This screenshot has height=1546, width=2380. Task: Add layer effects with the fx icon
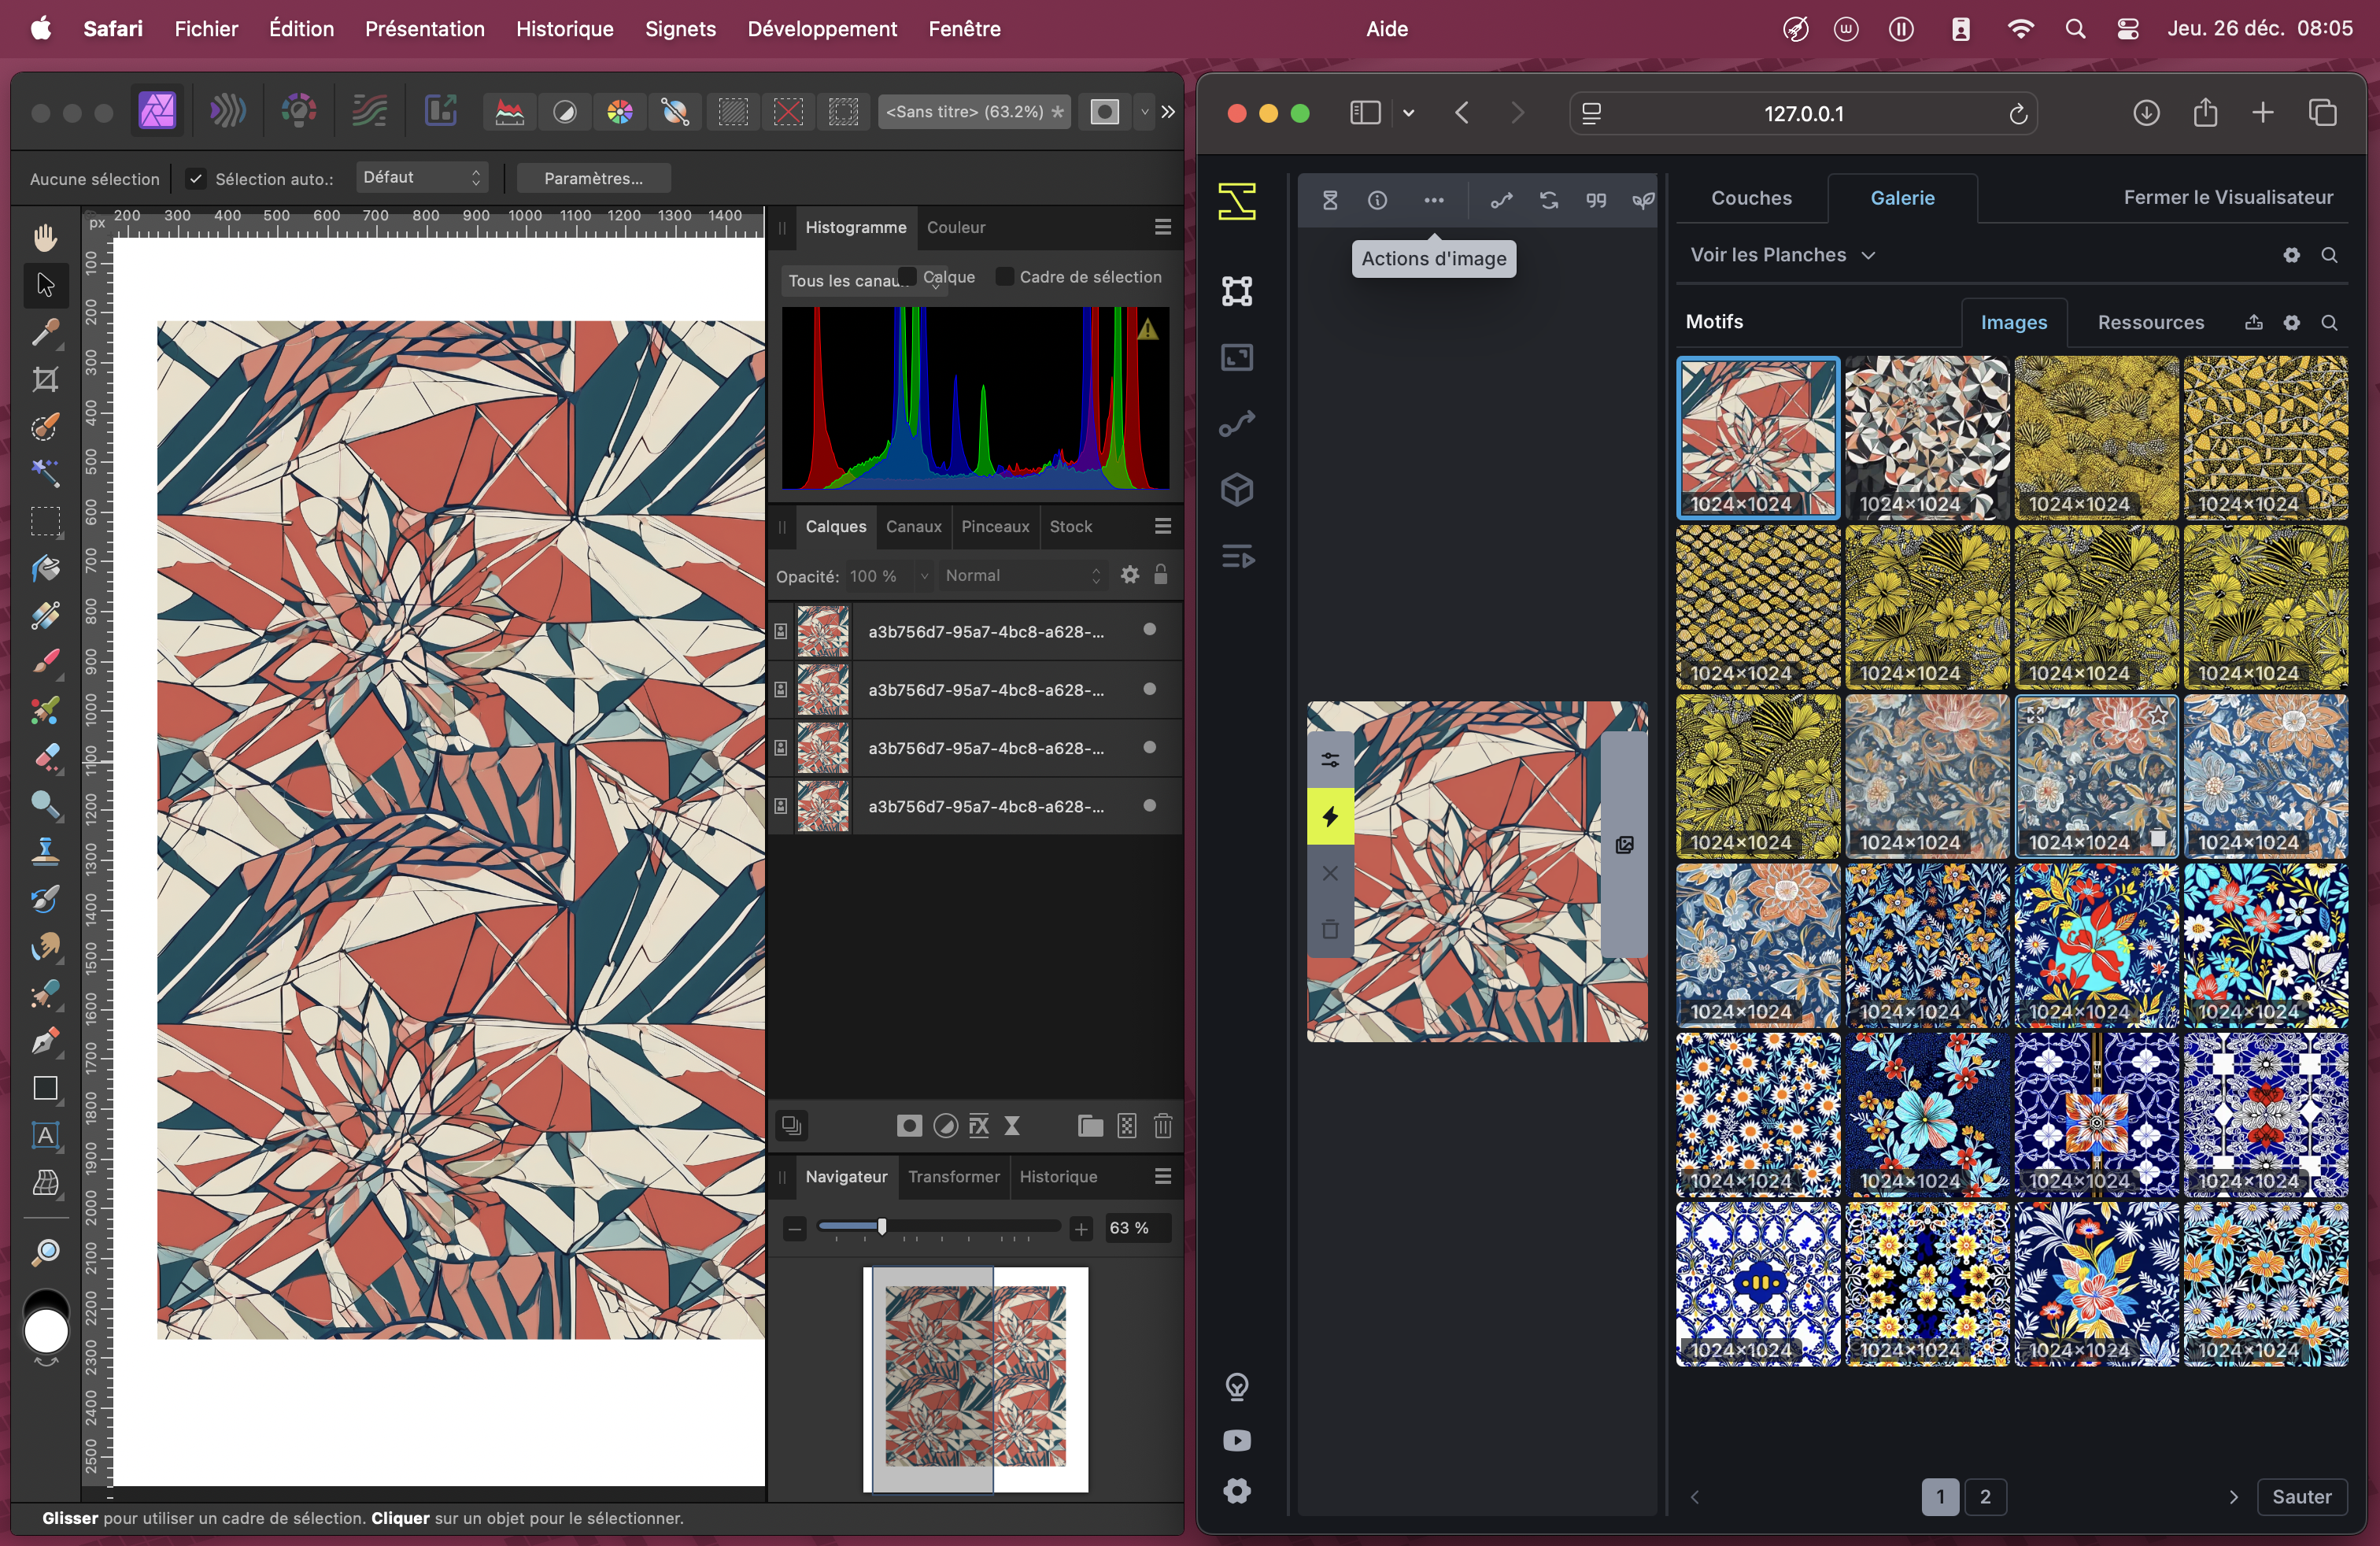click(979, 1126)
